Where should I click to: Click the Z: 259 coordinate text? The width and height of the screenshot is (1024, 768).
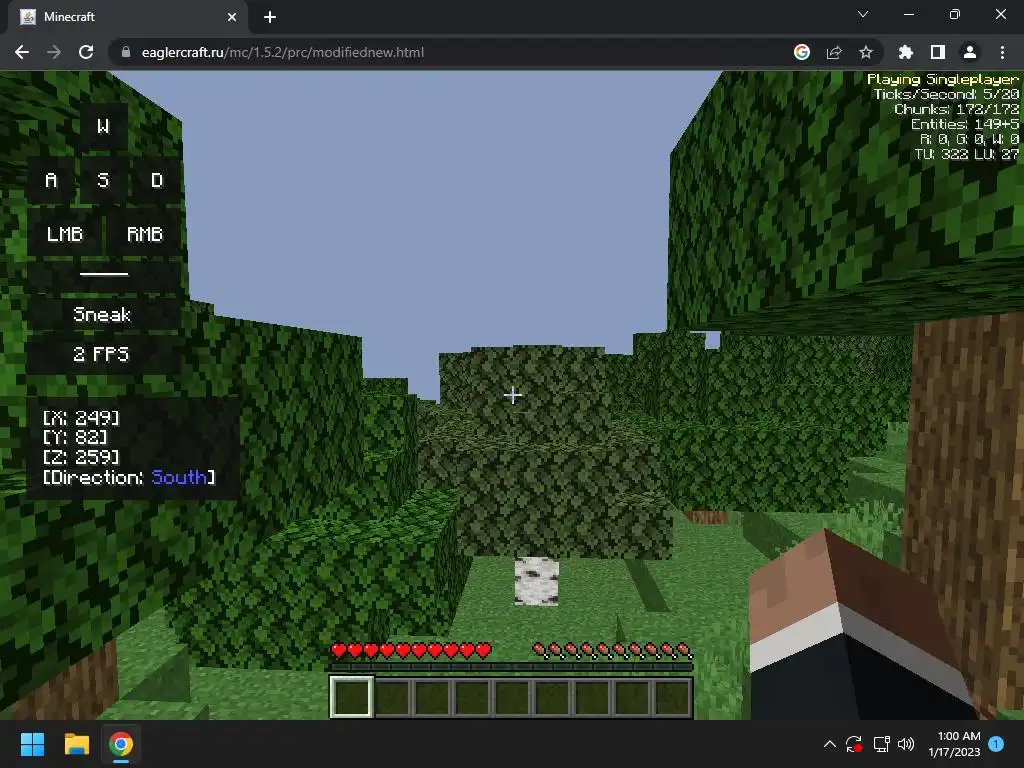point(82,457)
